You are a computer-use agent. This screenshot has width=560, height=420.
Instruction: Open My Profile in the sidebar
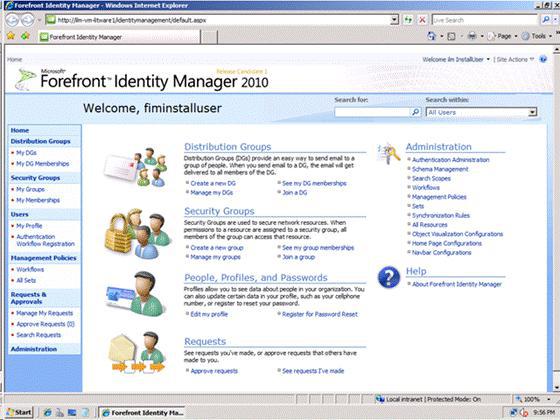[x=29, y=226]
